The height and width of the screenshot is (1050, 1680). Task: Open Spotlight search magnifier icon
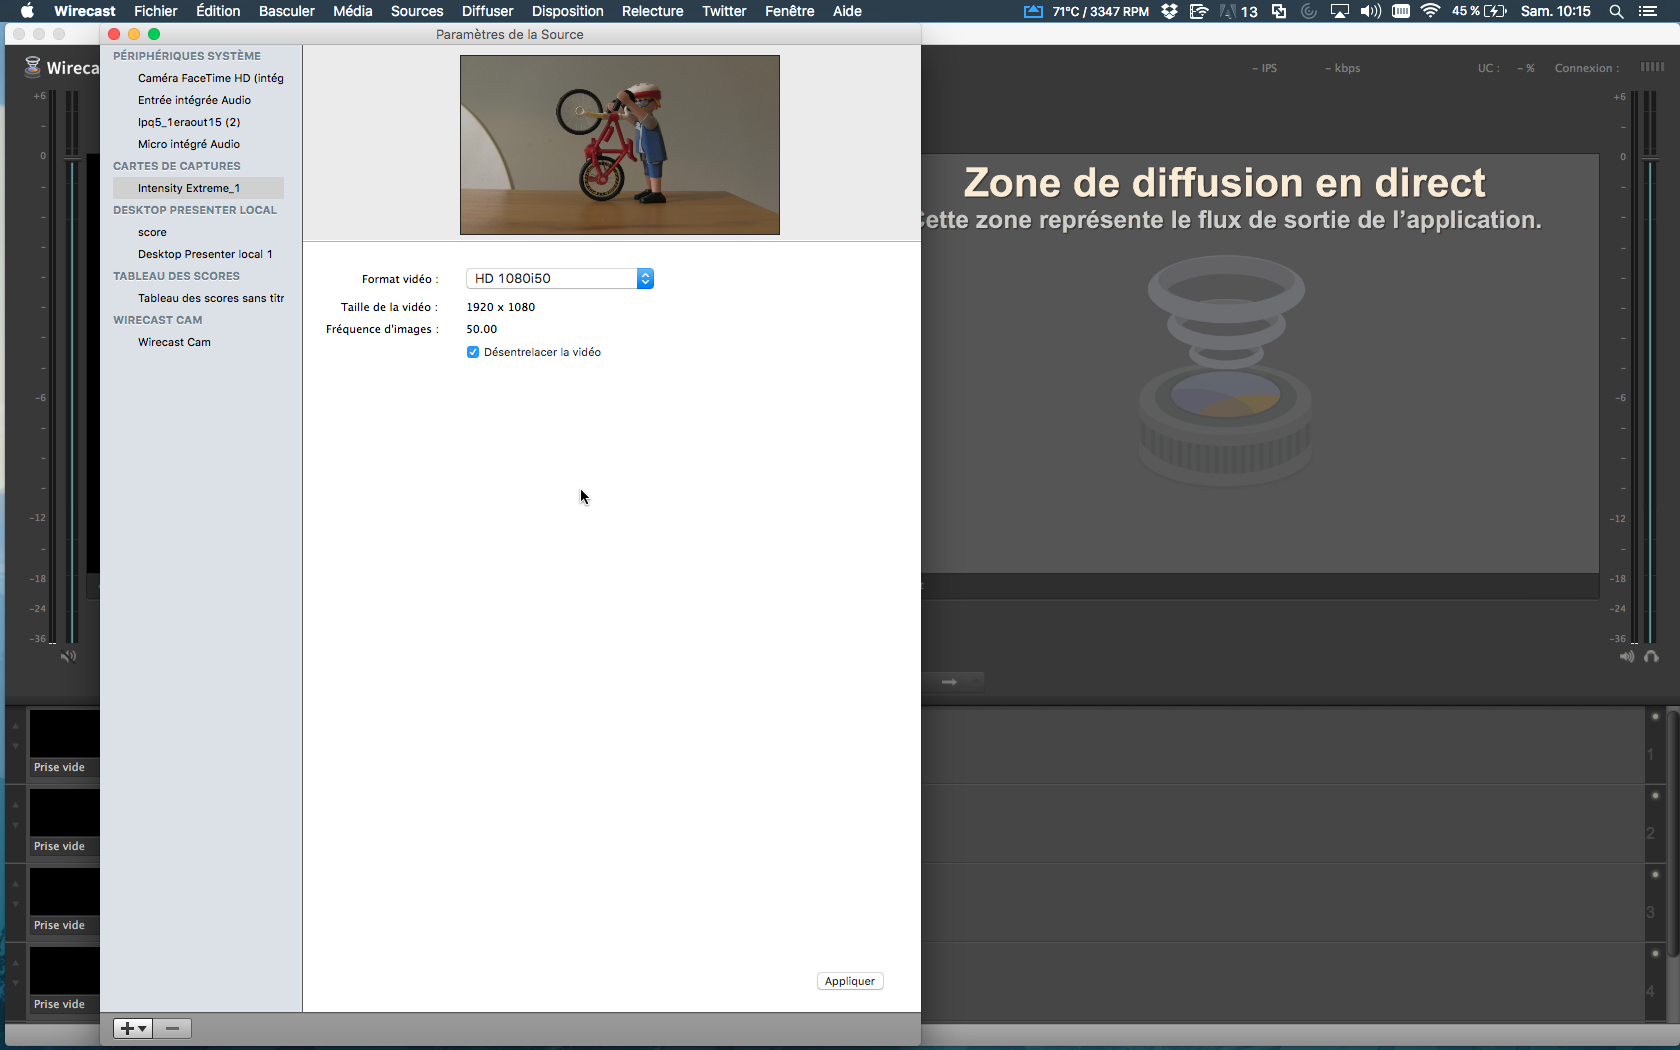(1616, 11)
